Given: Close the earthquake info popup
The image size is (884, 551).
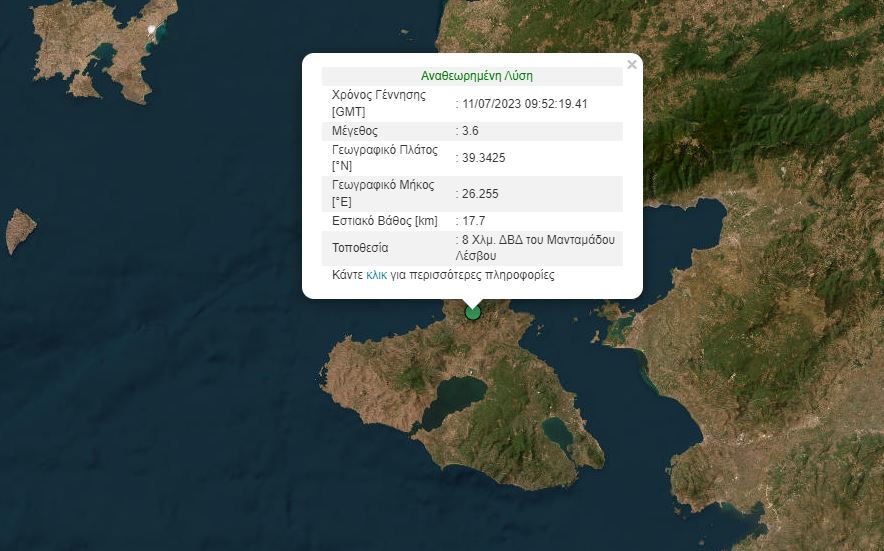Looking at the screenshot, I should coord(631,65).
